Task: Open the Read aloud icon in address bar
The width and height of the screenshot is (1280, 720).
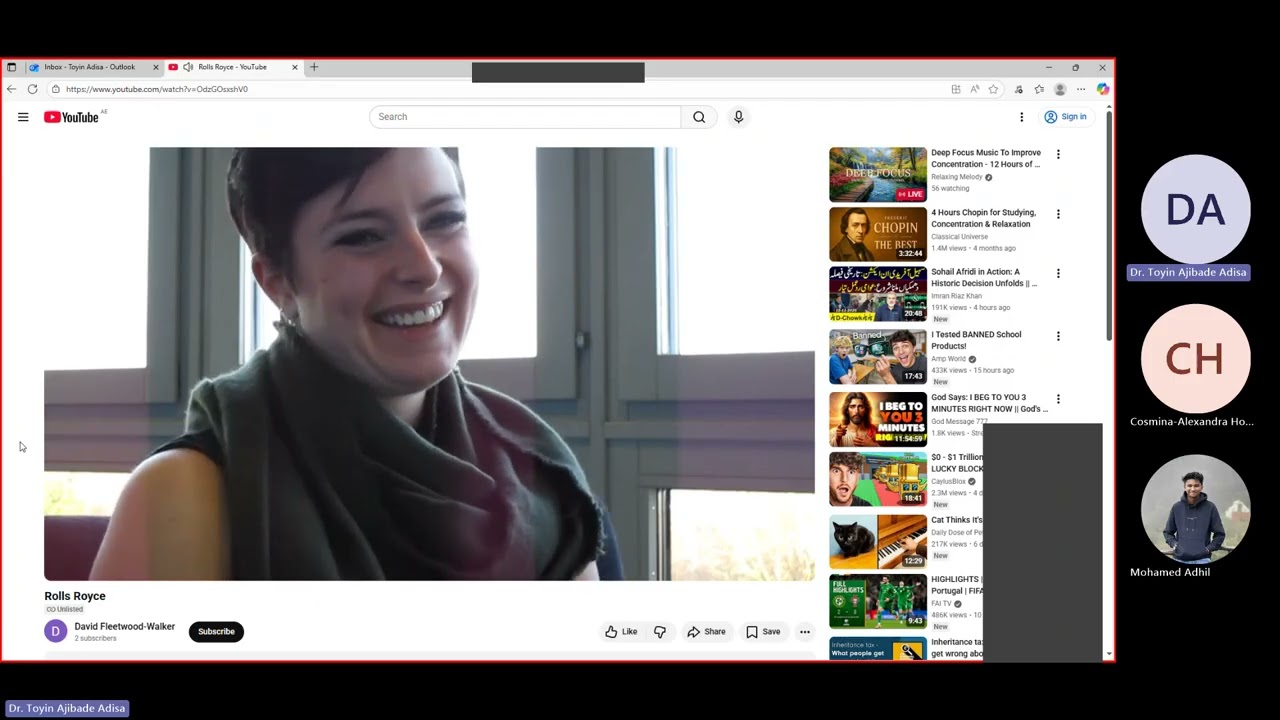Action: point(974,89)
